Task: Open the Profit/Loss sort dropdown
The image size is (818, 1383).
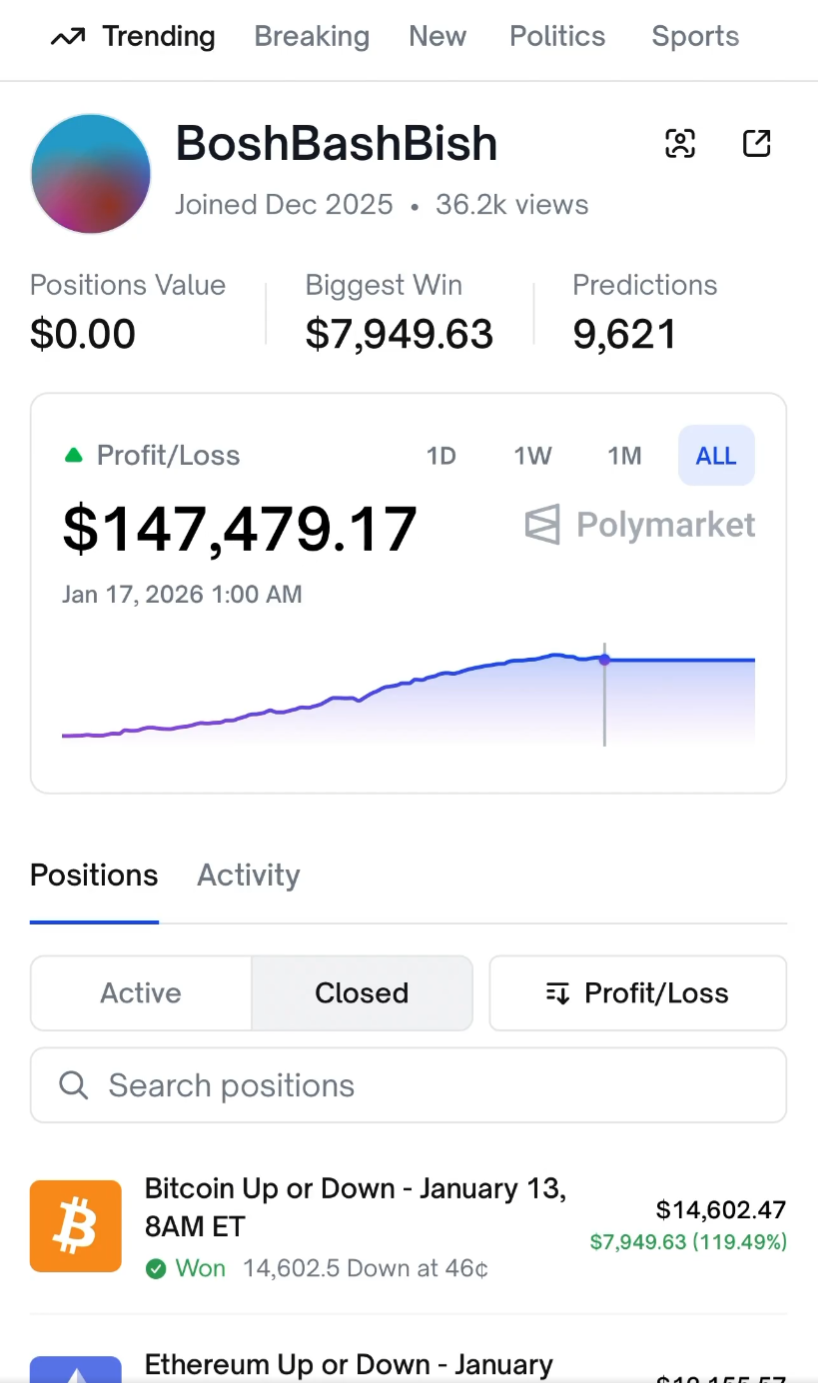Action: click(x=637, y=993)
